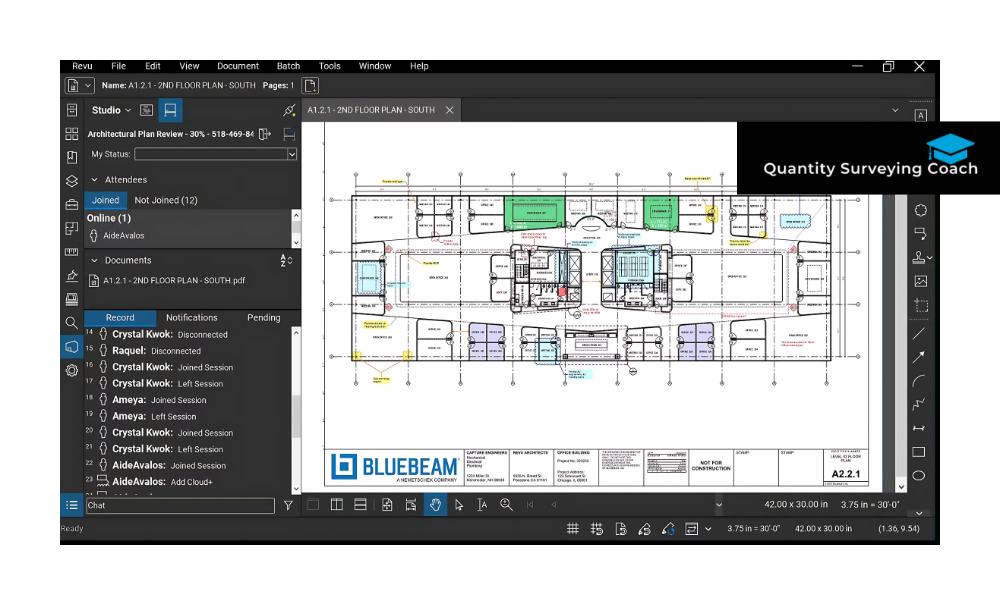Toggle split view vertical
The image size is (1000, 600).
pos(337,505)
